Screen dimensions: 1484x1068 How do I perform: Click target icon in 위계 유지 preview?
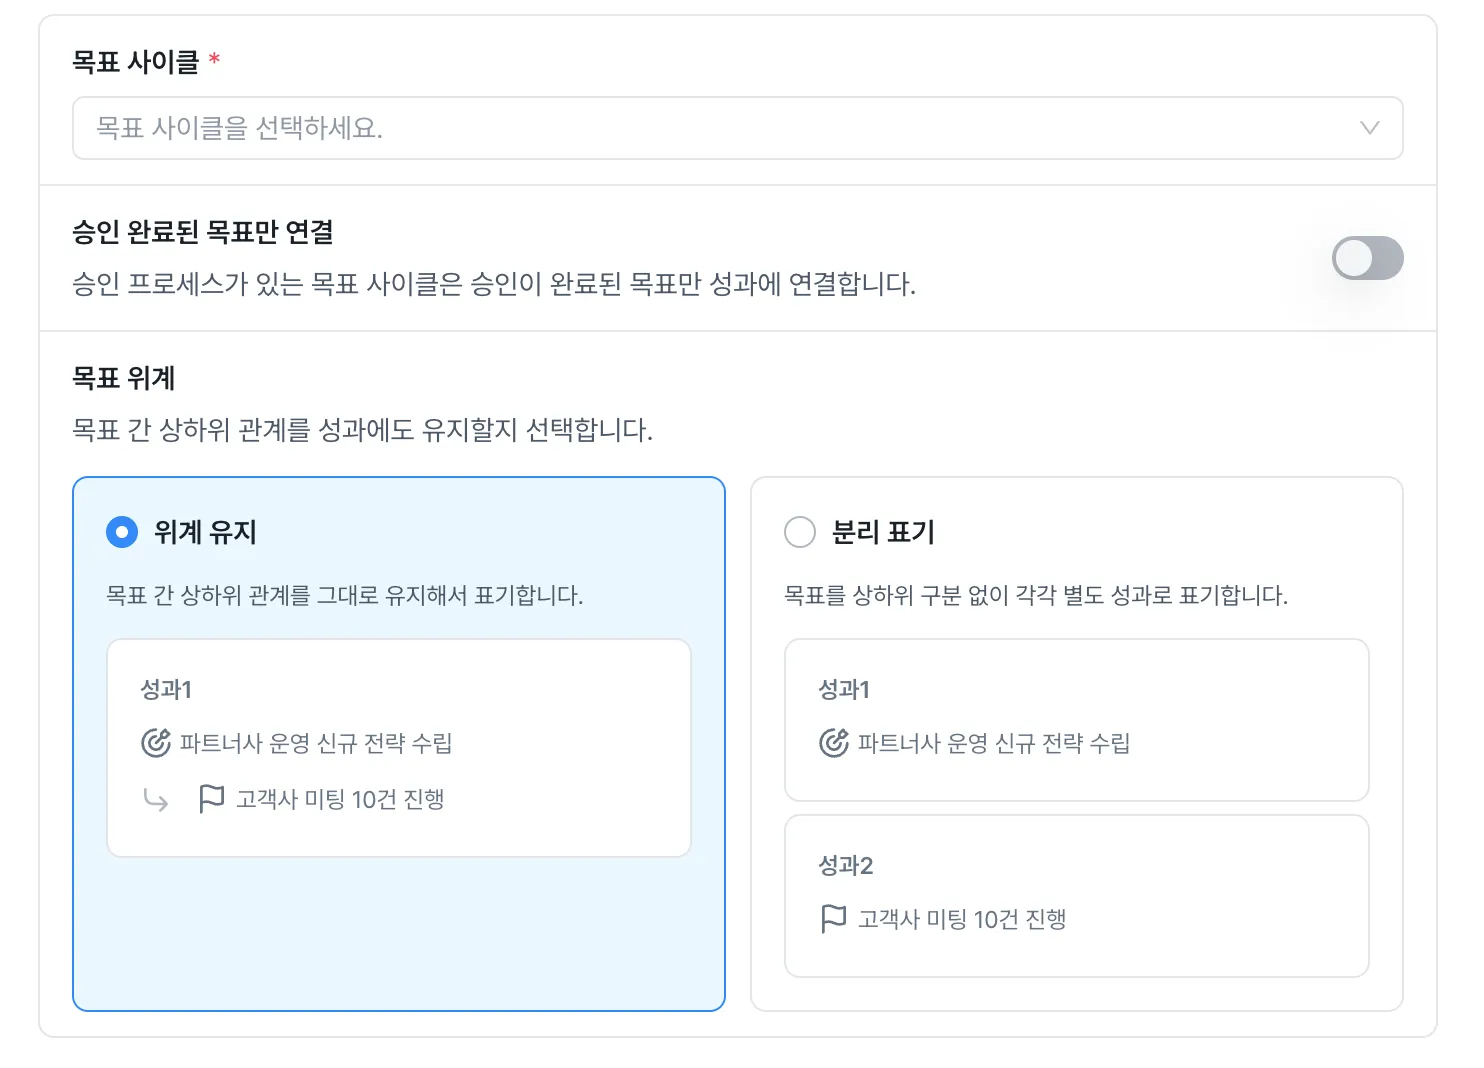pyautogui.click(x=156, y=743)
